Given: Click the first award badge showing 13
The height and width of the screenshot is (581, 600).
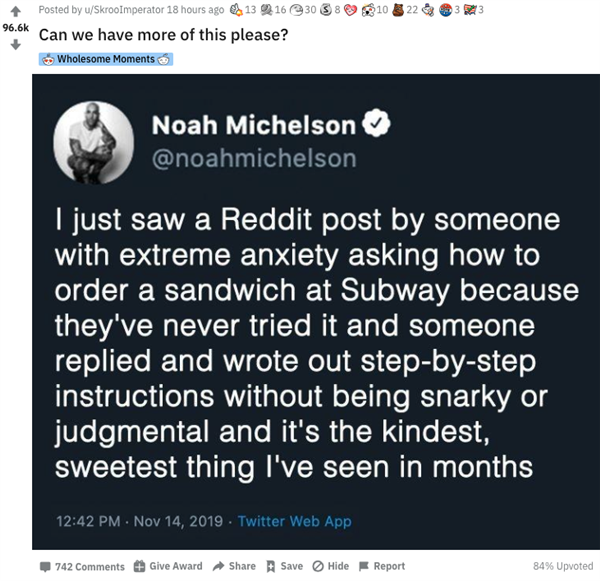Looking at the screenshot, I should [236, 10].
